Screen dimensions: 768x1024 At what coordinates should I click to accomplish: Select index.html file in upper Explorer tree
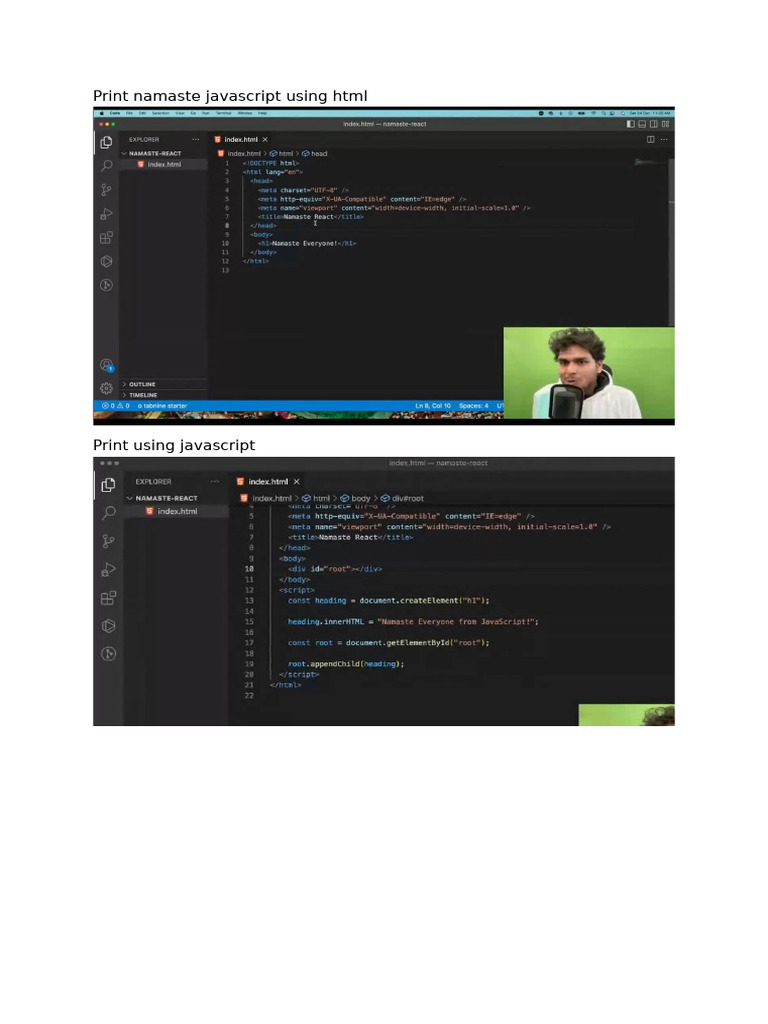pyautogui.click(x=164, y=165)
